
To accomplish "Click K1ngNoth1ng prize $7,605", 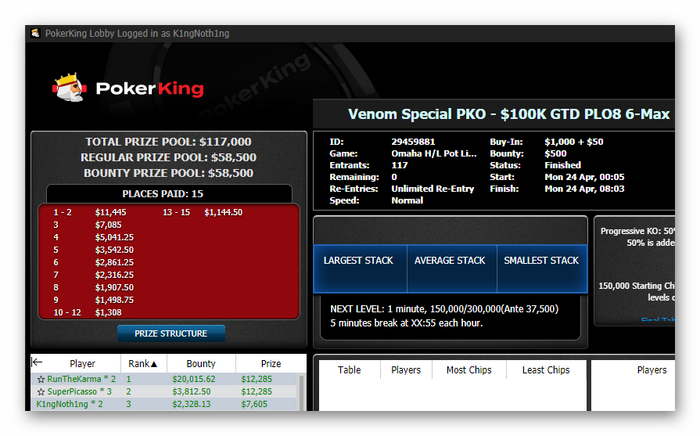I will pos(254,404).
